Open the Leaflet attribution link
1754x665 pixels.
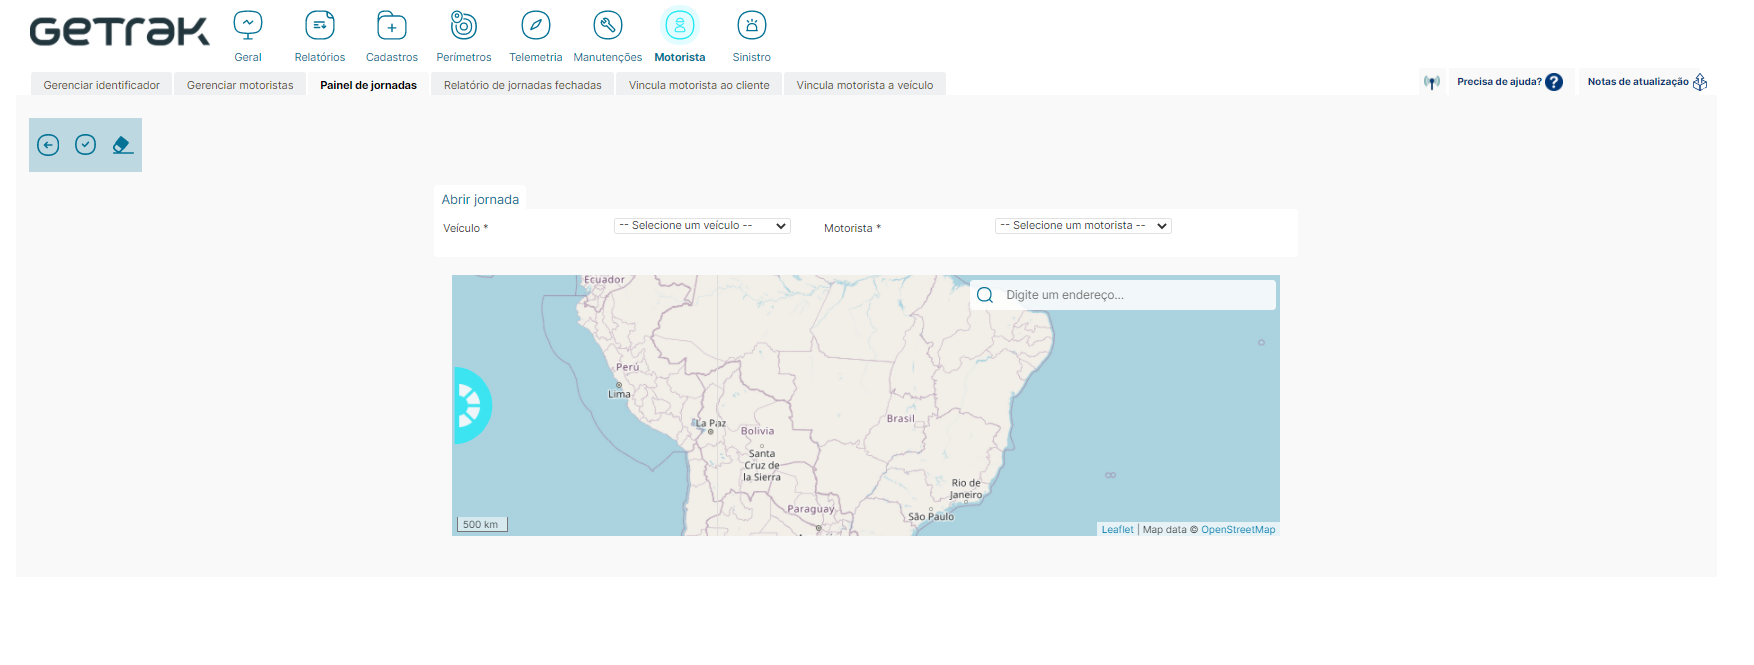pos(1118,530)
